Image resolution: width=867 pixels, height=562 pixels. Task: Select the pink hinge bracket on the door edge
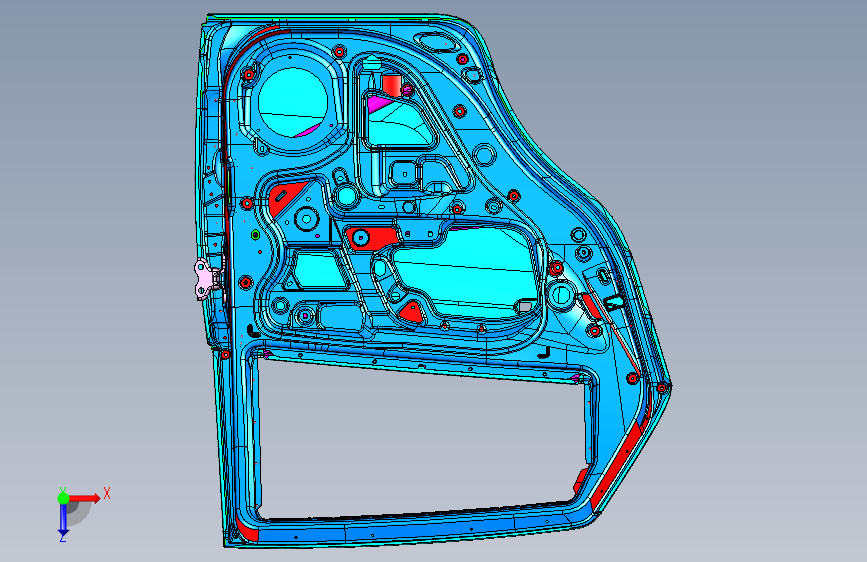click(207, 279)
